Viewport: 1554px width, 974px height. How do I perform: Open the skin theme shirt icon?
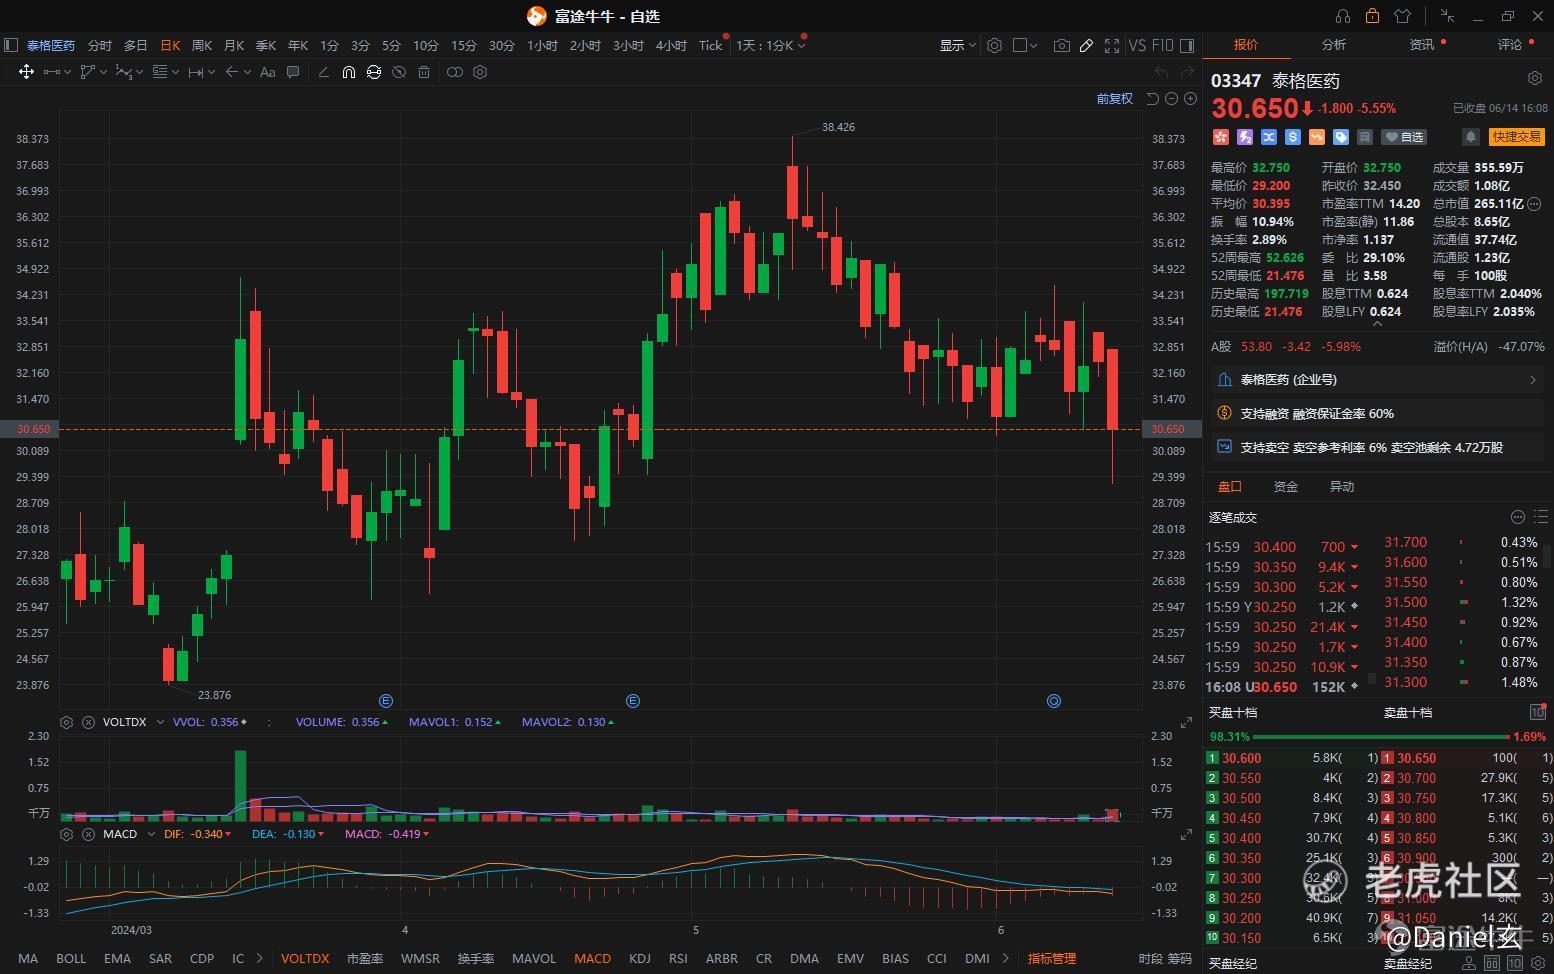(1402, 16)
